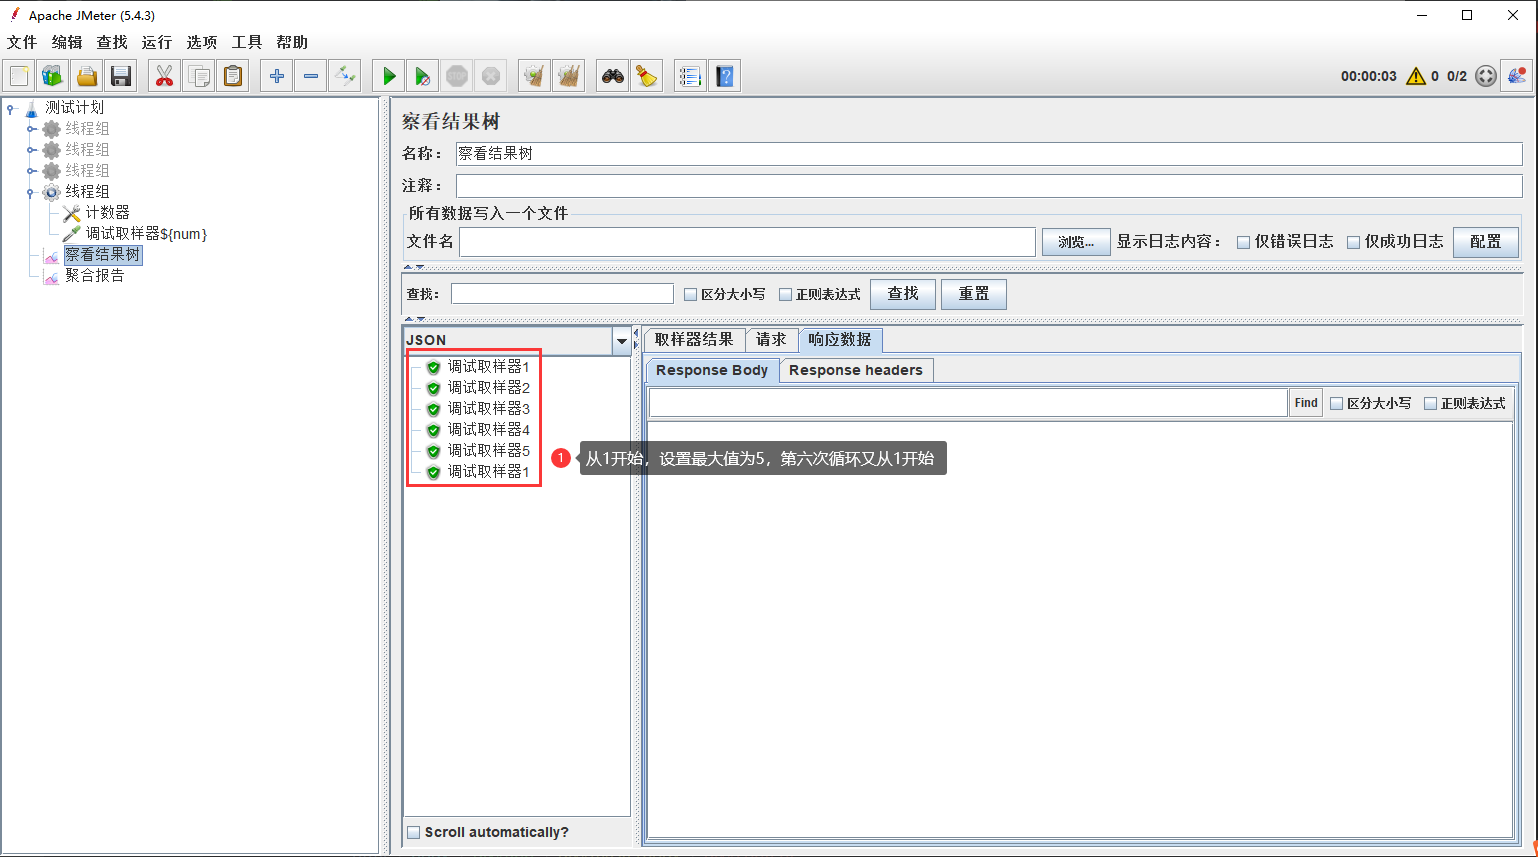Collapse the 测试计划 tree node
Image resolution: width=1538 pixels, height=857 pixels.
(x=11, y=108)
